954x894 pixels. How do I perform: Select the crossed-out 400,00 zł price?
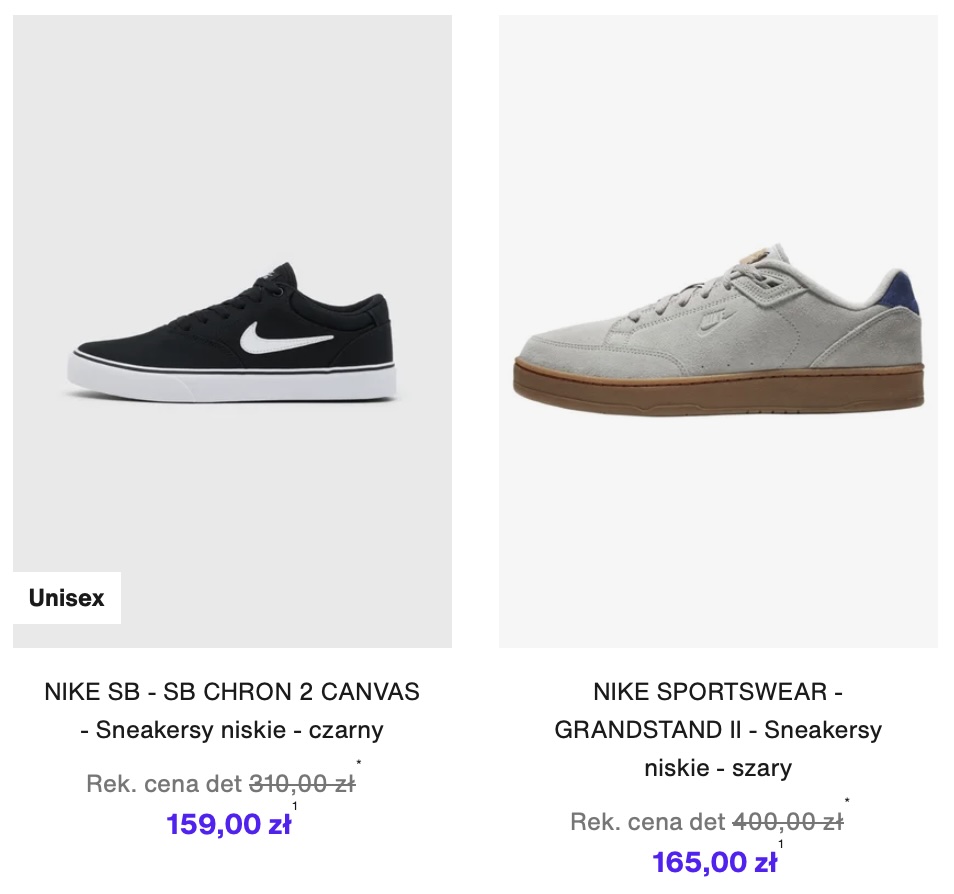pyautogui.click(x=787, y=822)
